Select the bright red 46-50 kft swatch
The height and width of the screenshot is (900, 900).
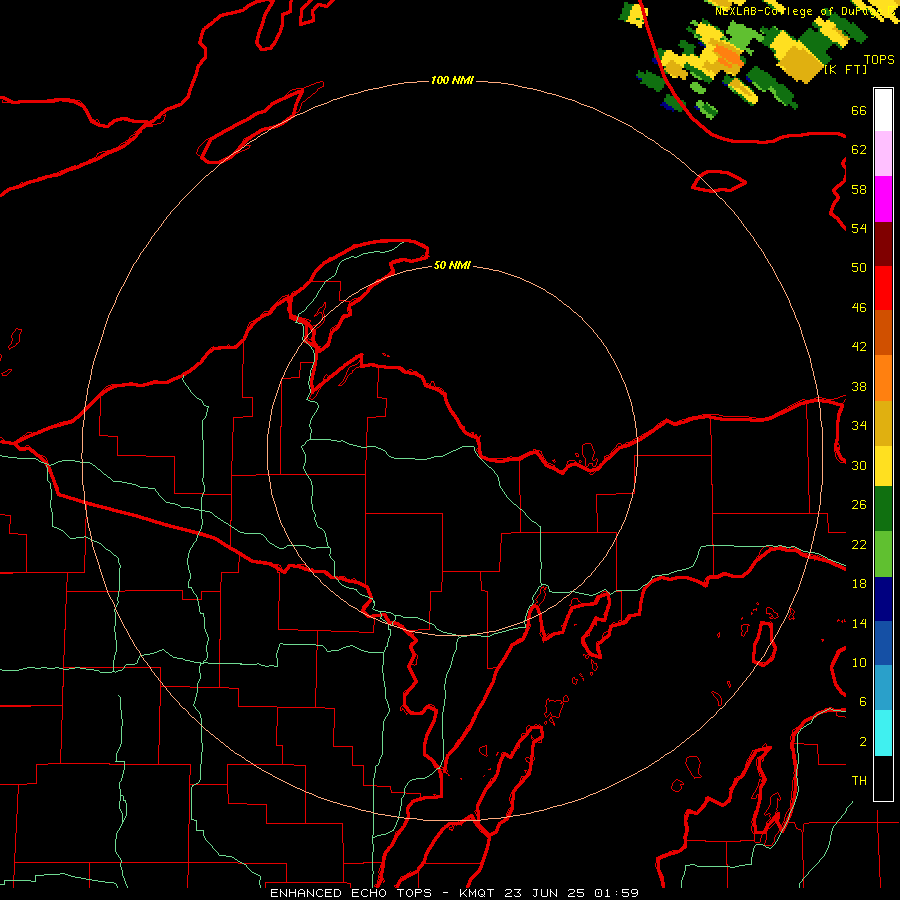pos(883,288)
